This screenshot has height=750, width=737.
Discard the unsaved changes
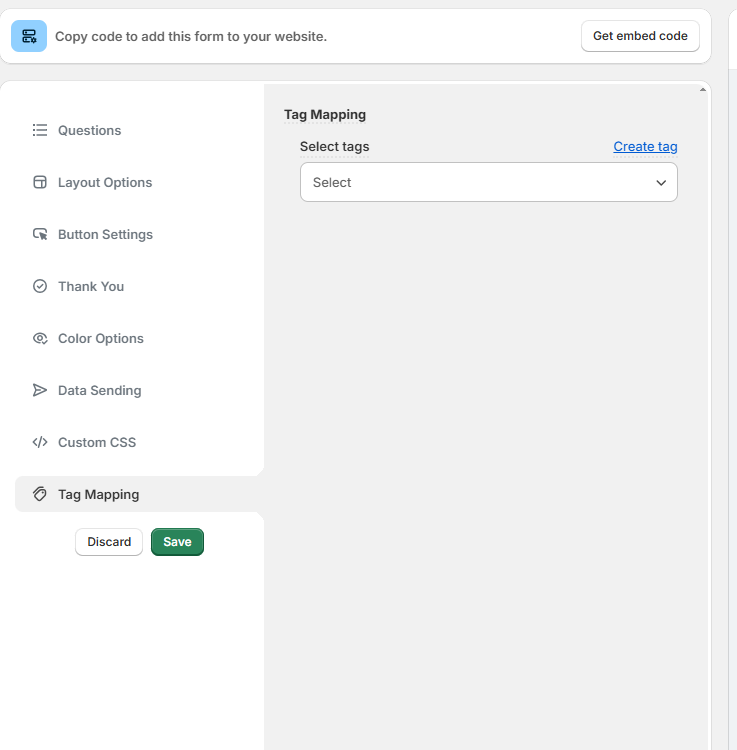click(x=109, y=542)
